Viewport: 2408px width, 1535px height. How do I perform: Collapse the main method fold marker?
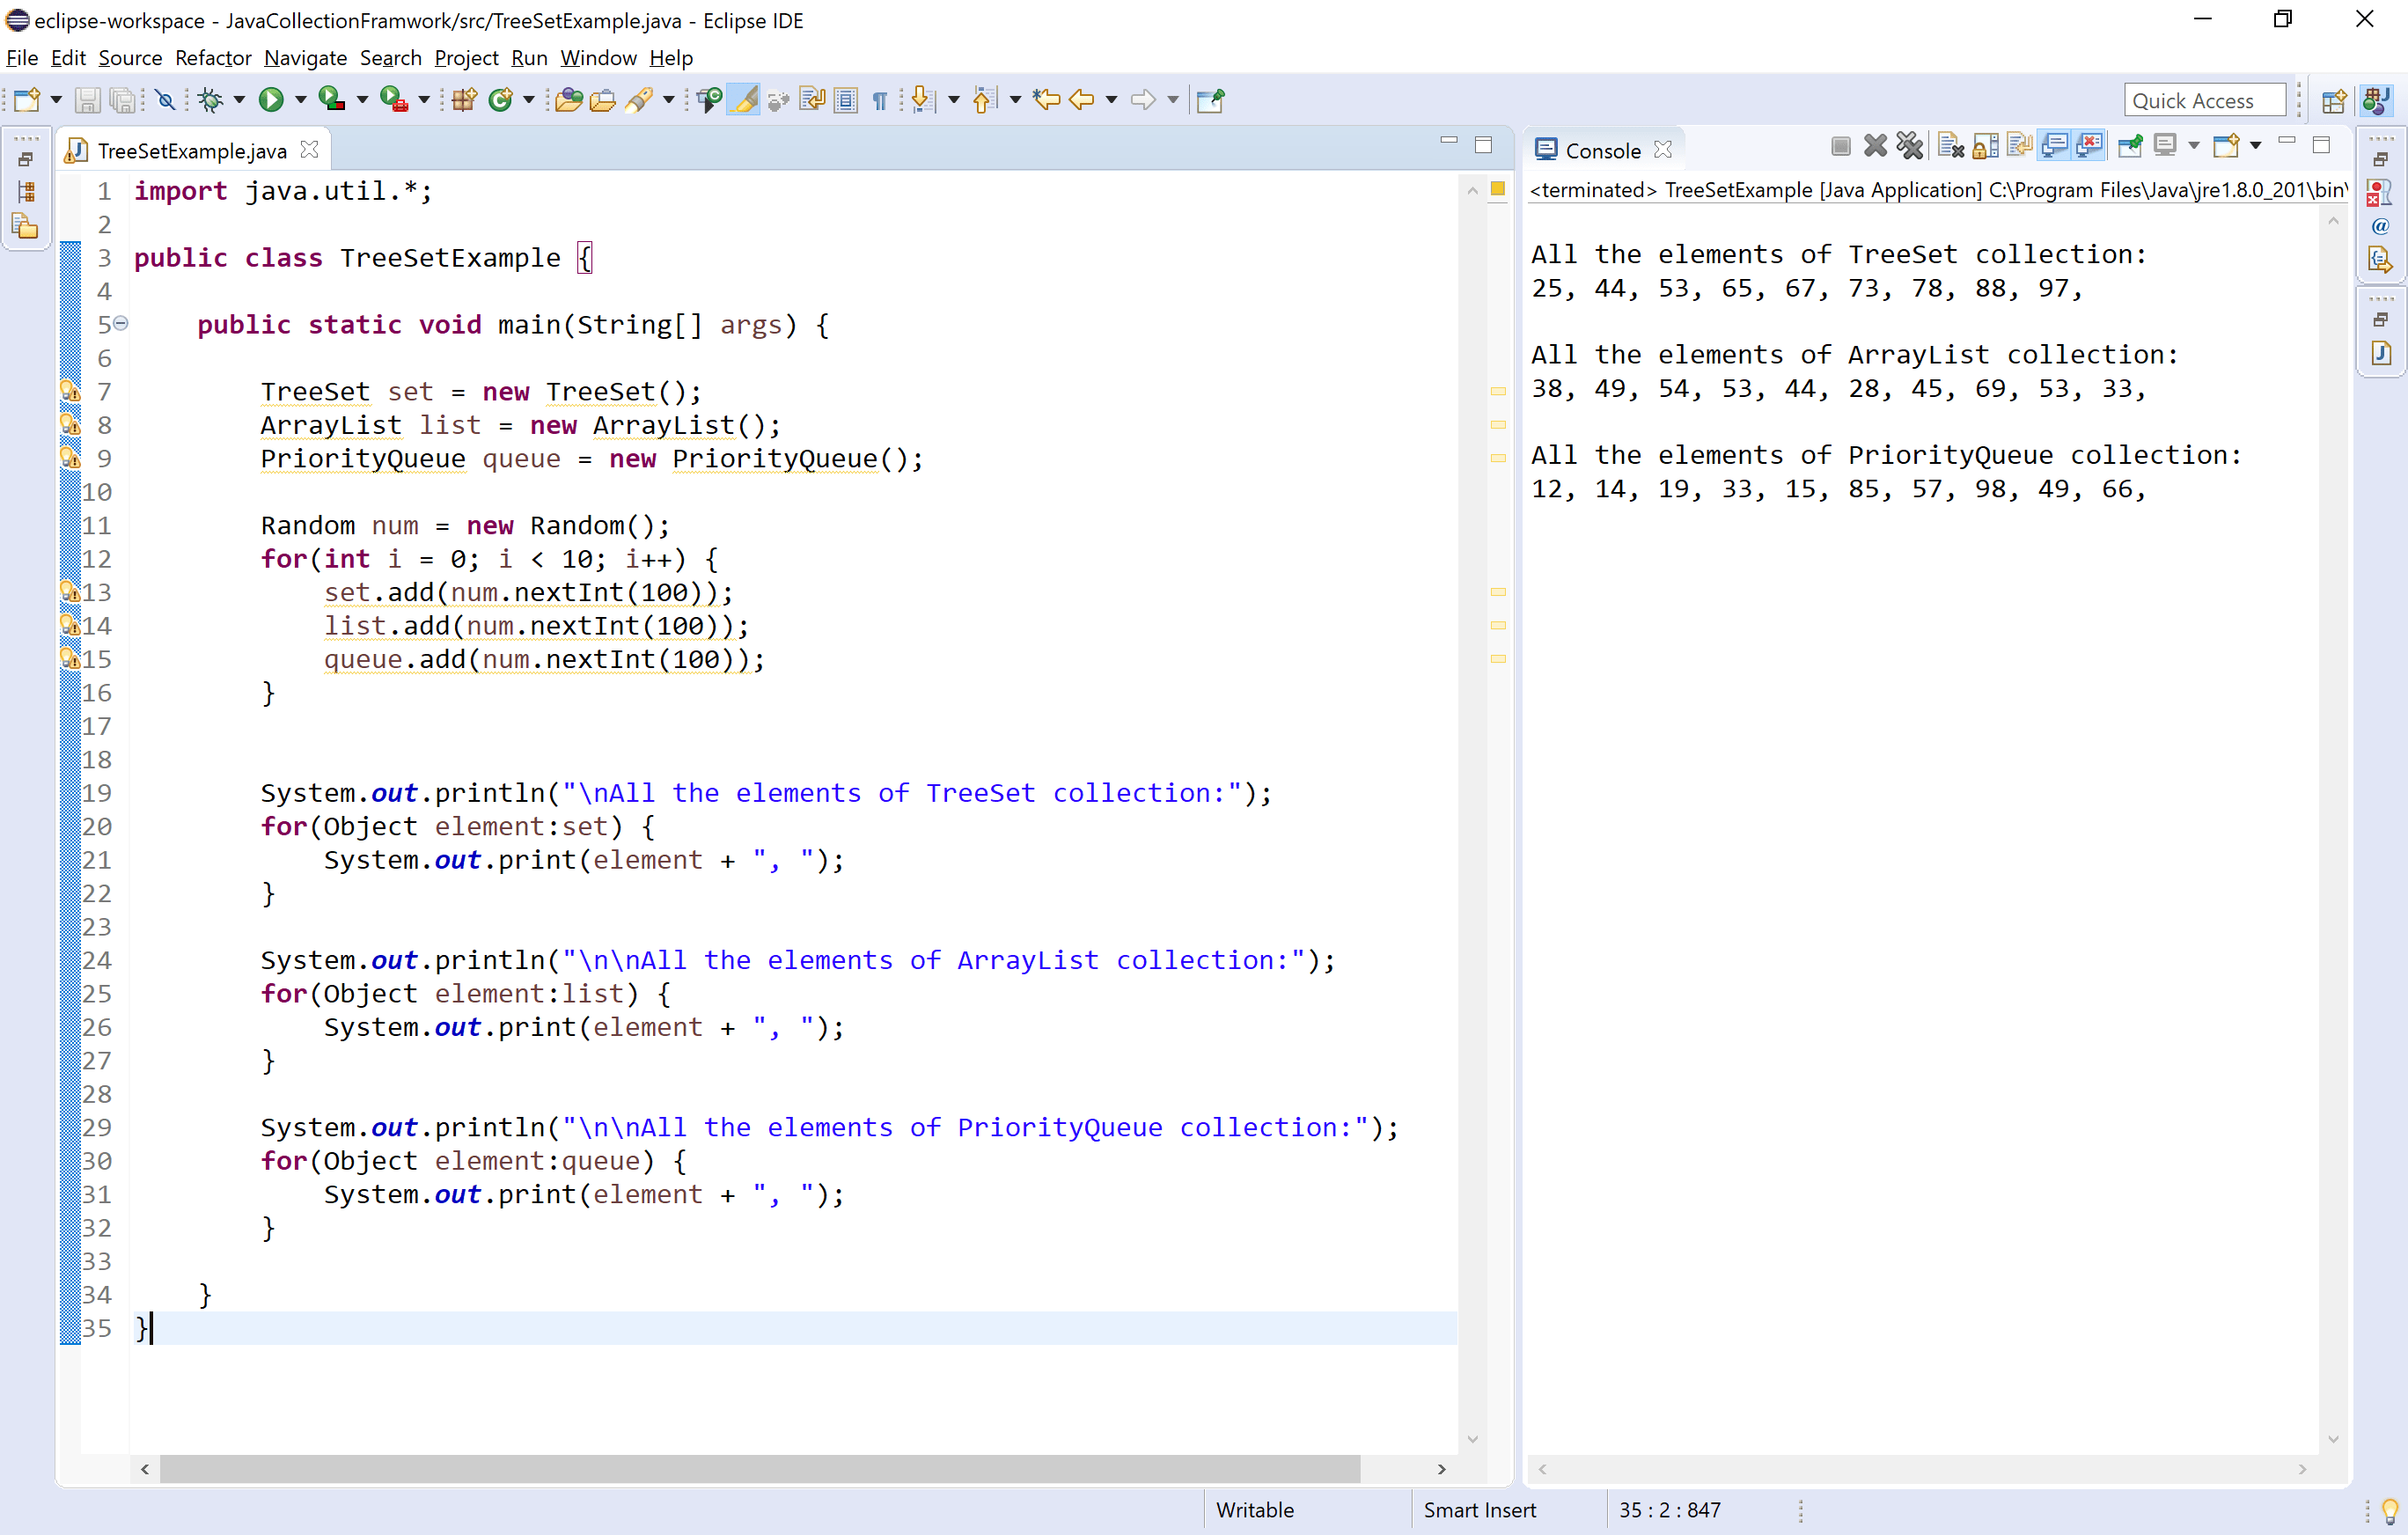coord(121,324)
